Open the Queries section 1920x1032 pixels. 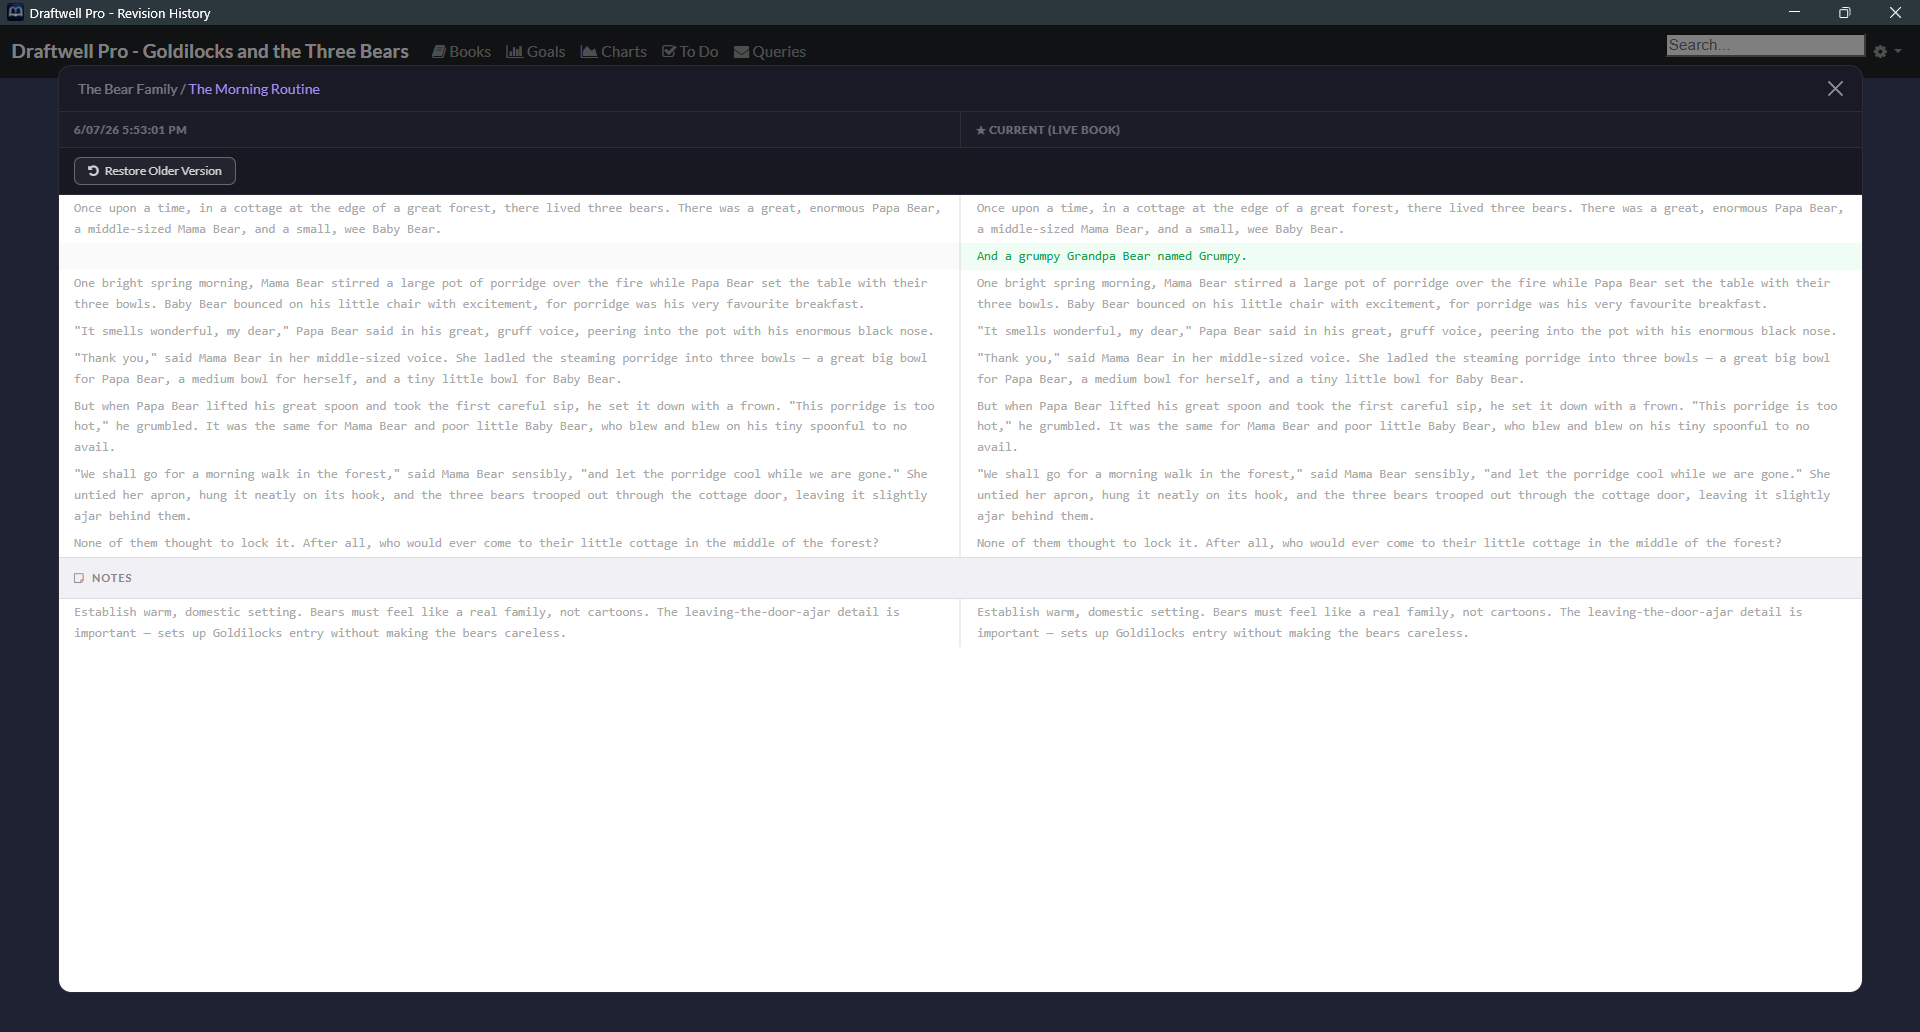tap(770, 52)
